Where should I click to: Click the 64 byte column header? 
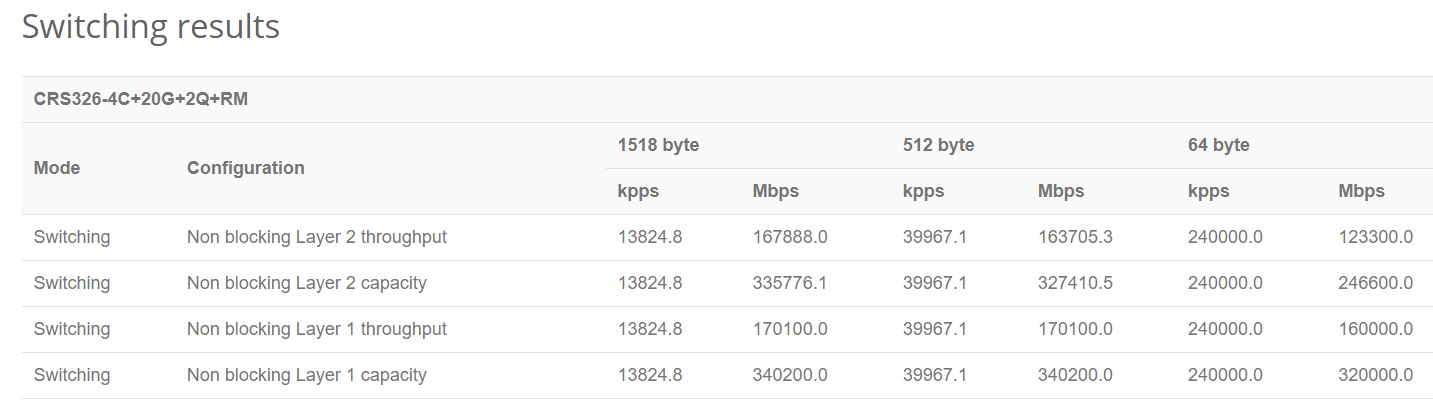1219,145
